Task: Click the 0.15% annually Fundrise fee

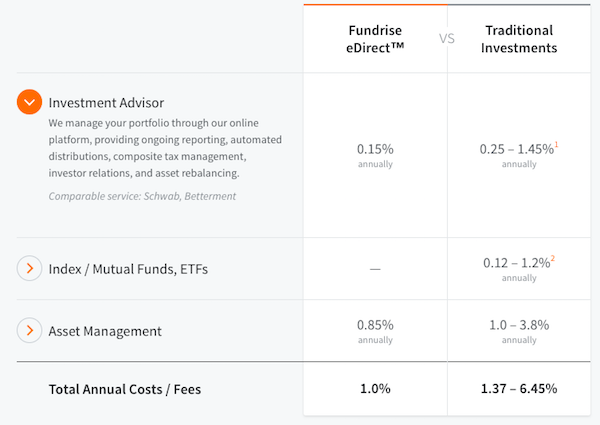Action: (x=375, y=149)
